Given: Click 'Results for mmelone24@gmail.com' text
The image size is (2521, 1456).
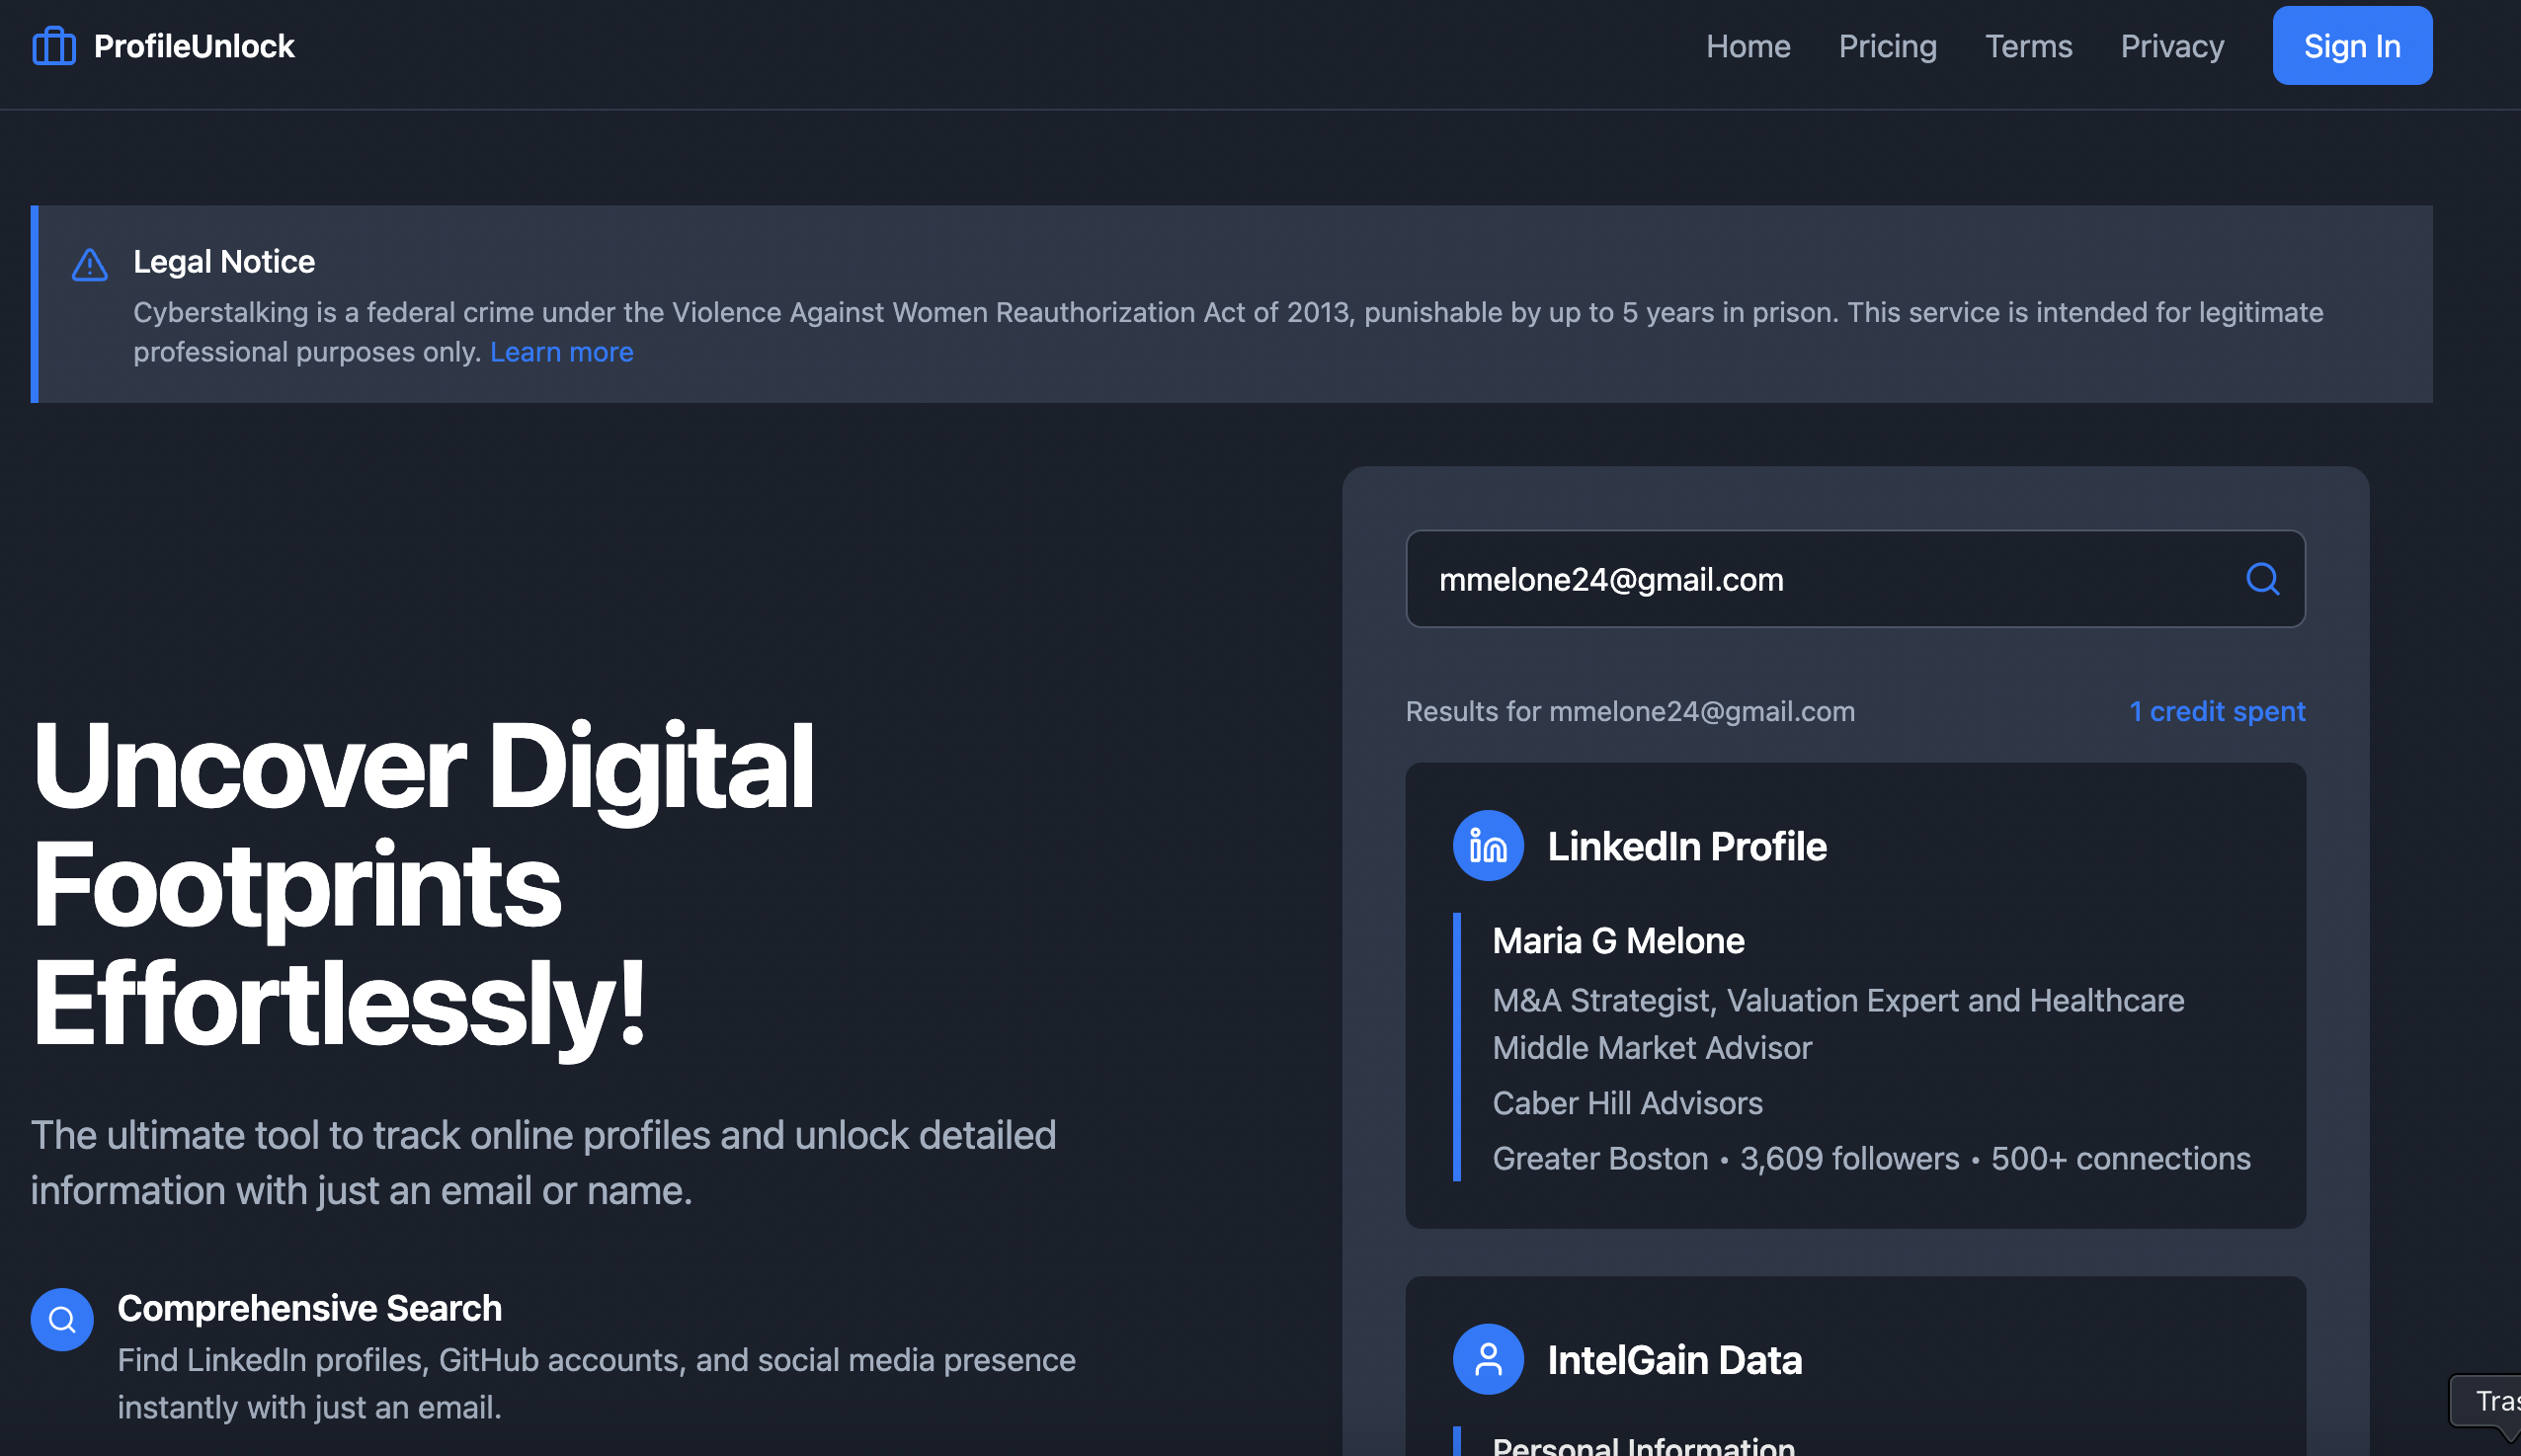Looking at the screenshot, I should pos(1630,711).
